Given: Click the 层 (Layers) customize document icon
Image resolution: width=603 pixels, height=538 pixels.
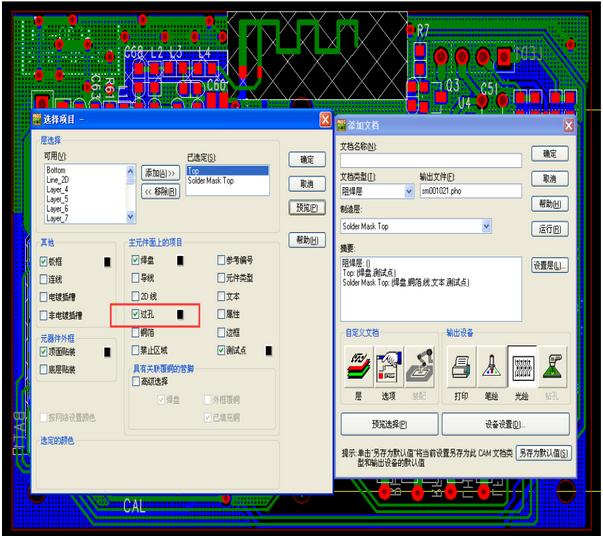Looking at the screenshot, I should pyautogui.click(x=359, y=370).
